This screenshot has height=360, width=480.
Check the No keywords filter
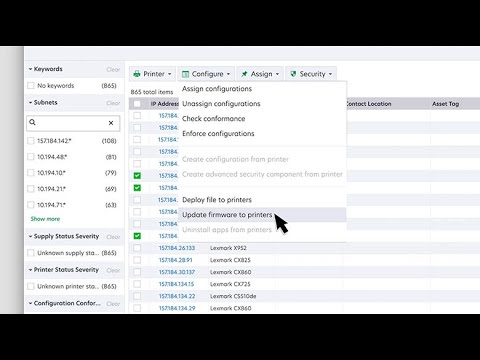click(31, 86)
